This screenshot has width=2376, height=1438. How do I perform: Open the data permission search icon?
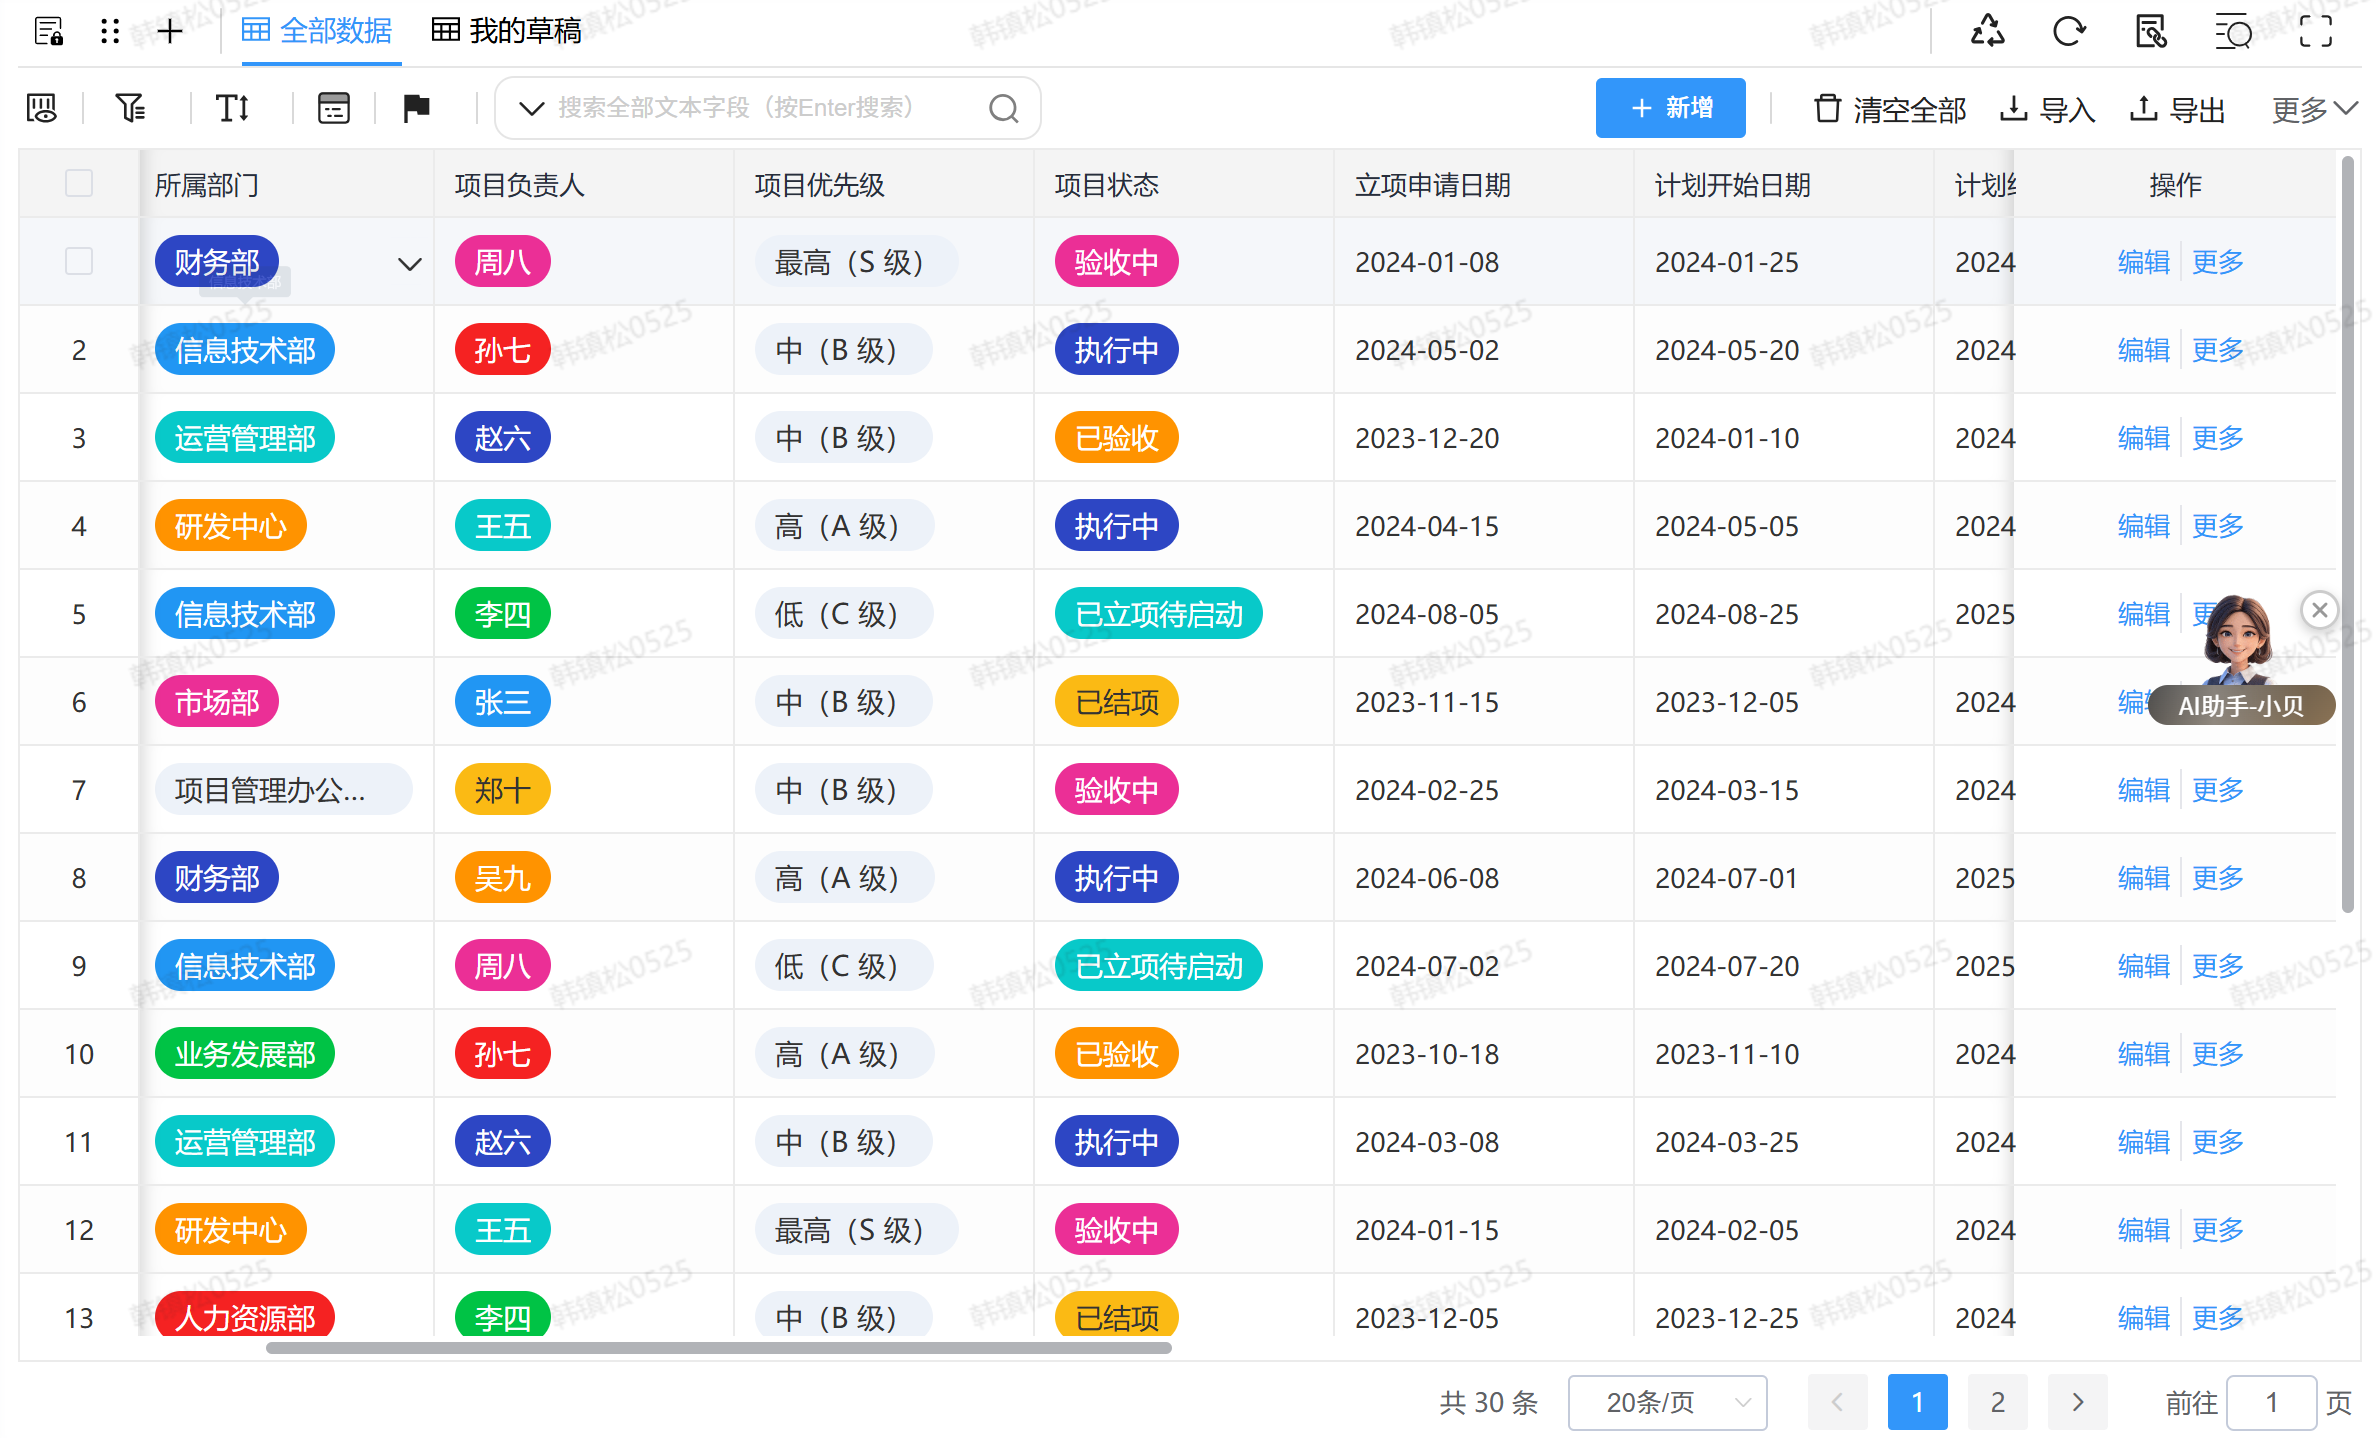pyautogui.click(x=2151, y=31)
